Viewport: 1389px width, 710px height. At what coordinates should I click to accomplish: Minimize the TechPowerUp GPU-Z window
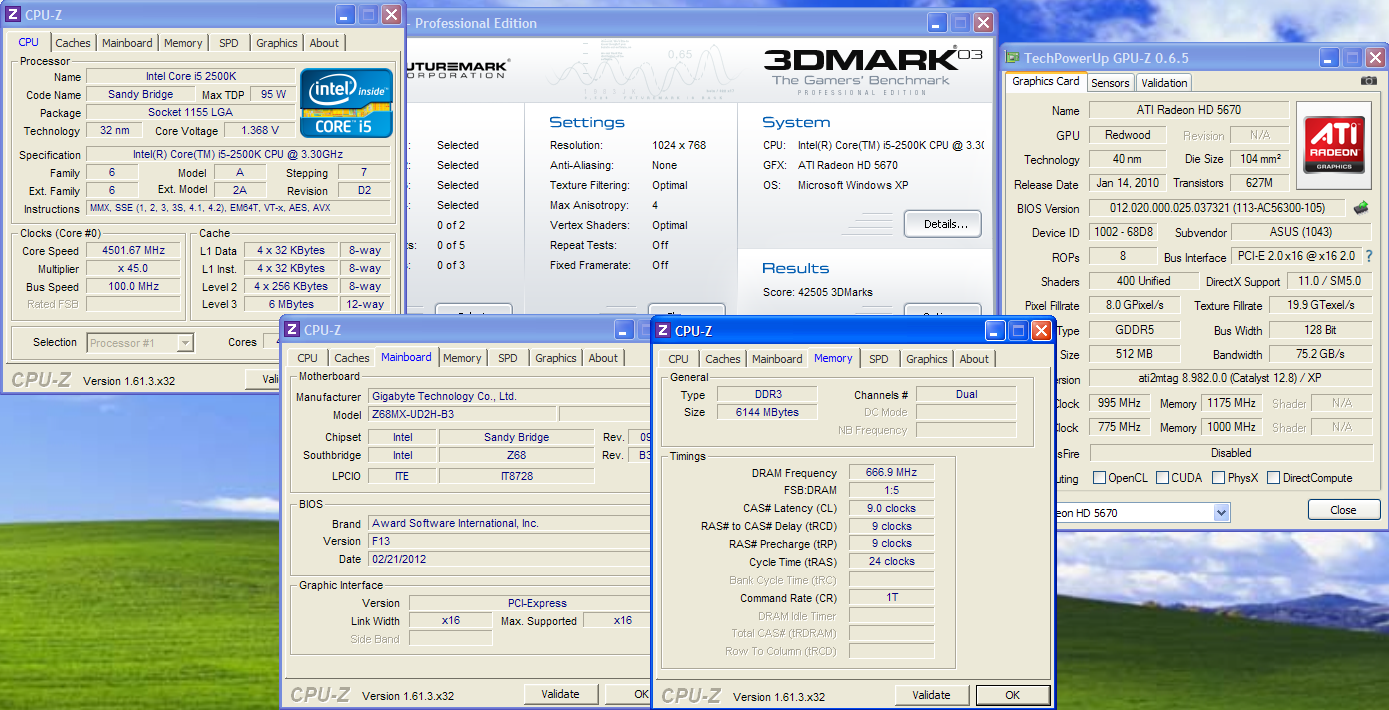(x=1327, y=58)
